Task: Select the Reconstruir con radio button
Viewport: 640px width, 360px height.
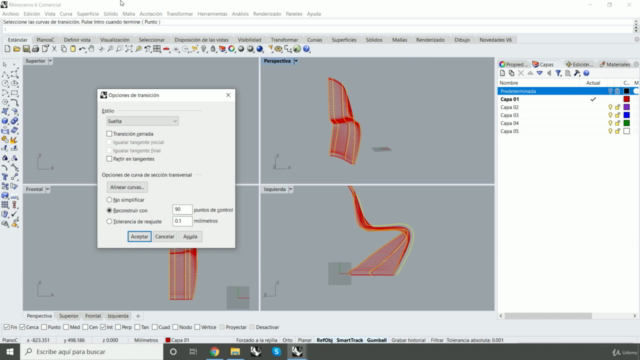Action: click(109, 211)
